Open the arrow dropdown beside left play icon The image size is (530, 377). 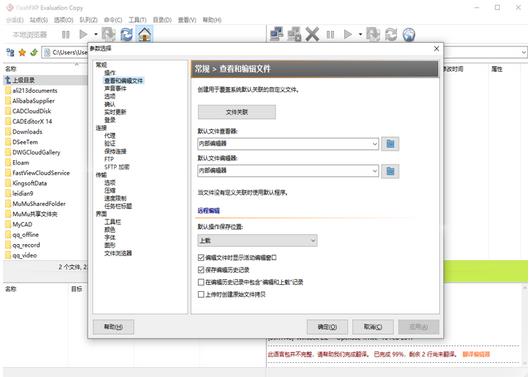(x=96, y=34)
